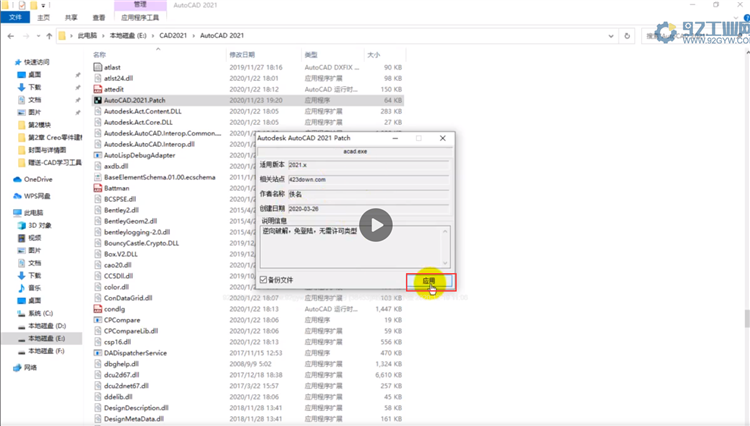Click the color.dll file icon

tap(98, 287)
